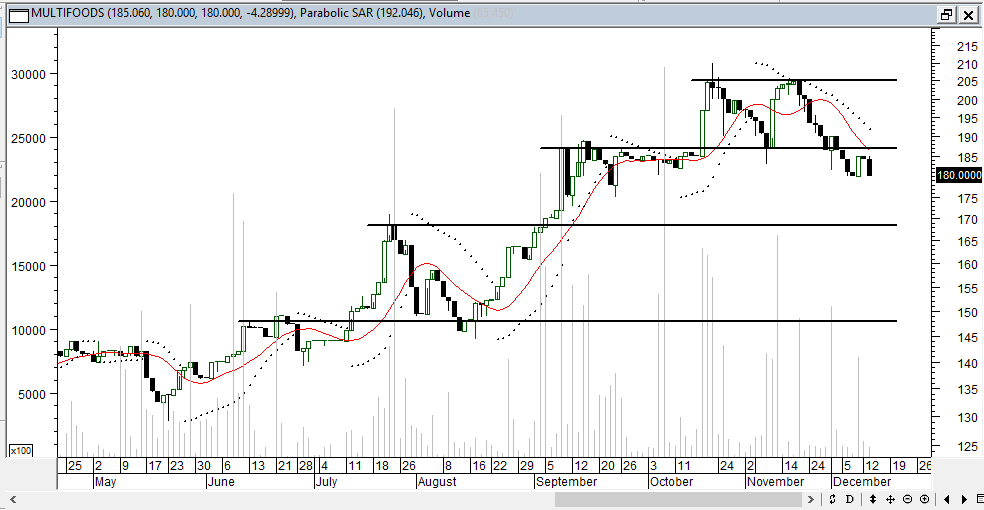The height and width of the screenshot is (510, 984).
Task: Click the horizontal scrollbar thumb
Action: click(x=678, y=499)
